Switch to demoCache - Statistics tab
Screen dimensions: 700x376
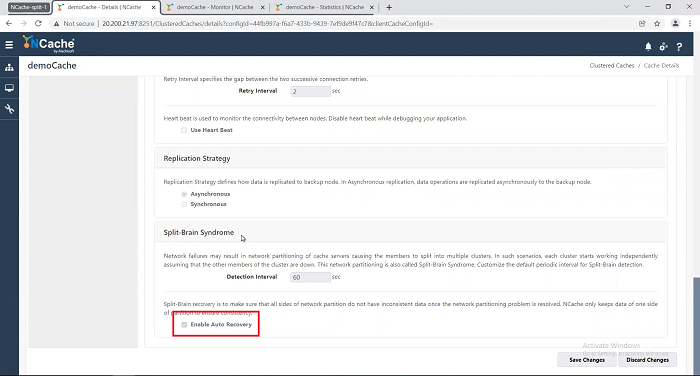325,7
